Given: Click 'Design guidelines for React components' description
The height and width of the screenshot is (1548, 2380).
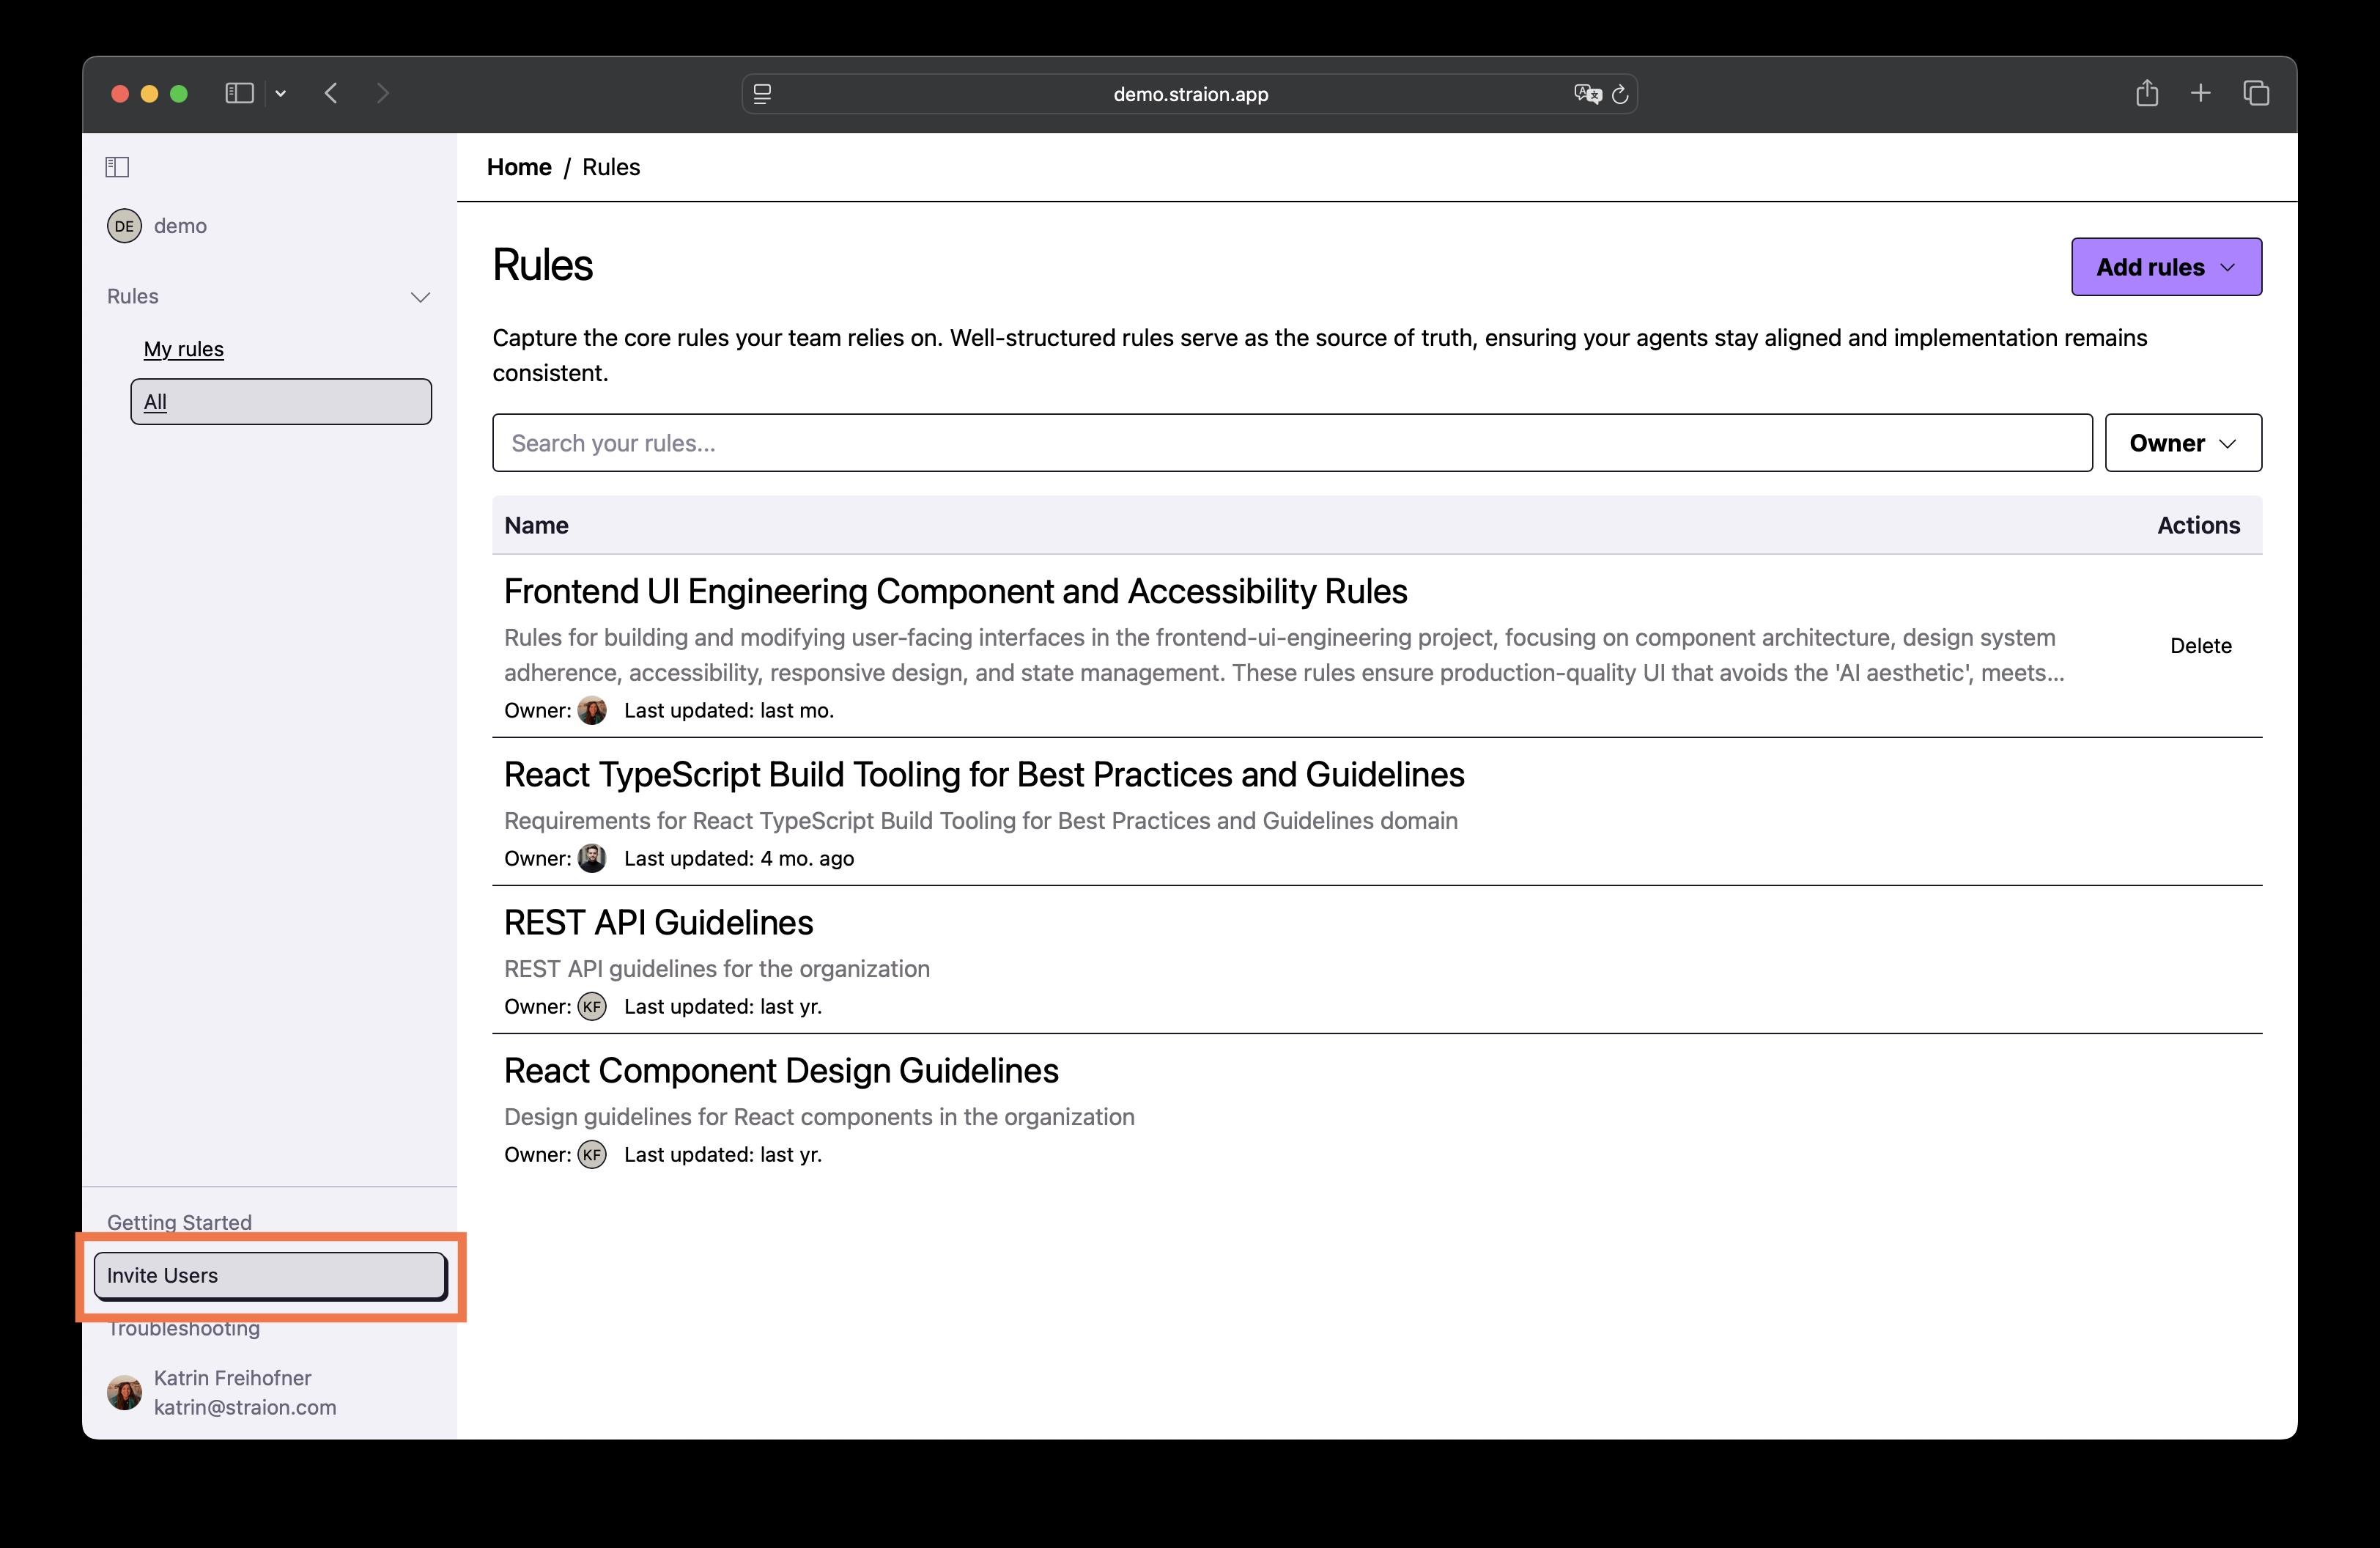Looking at the screenshot, I should click(x=819, y=1116).
